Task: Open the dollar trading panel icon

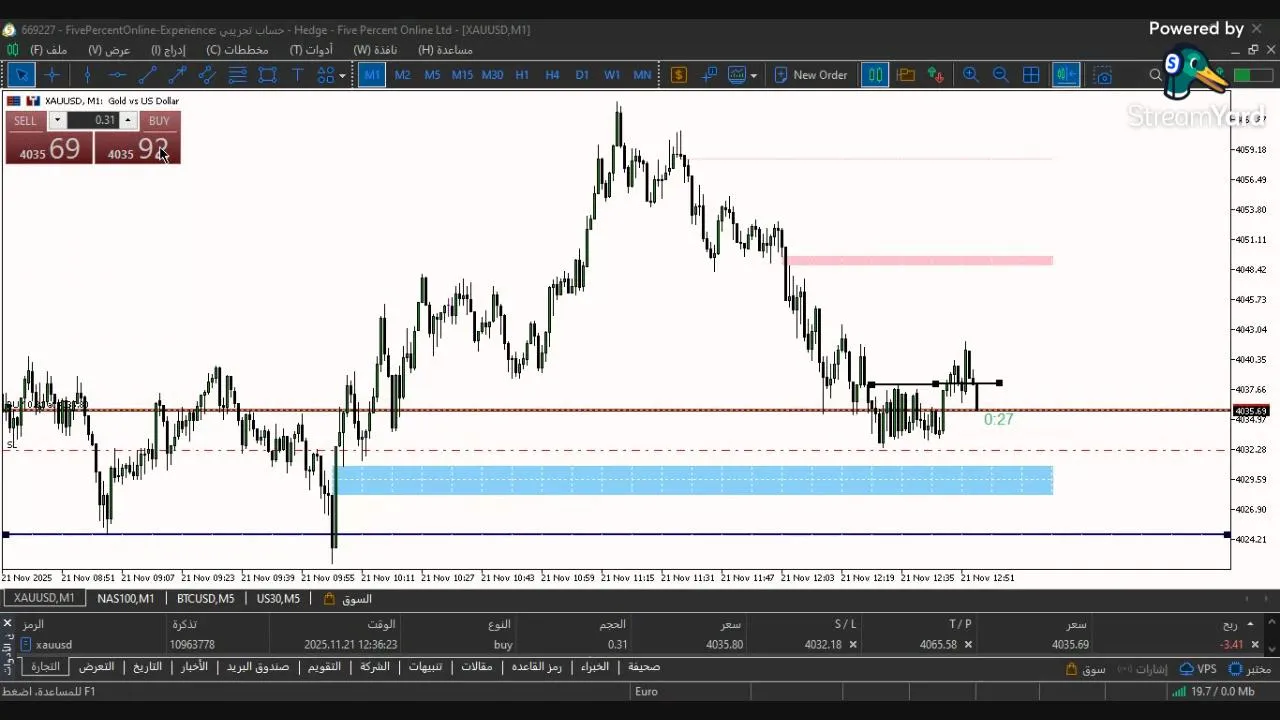Action: point(679,75)
